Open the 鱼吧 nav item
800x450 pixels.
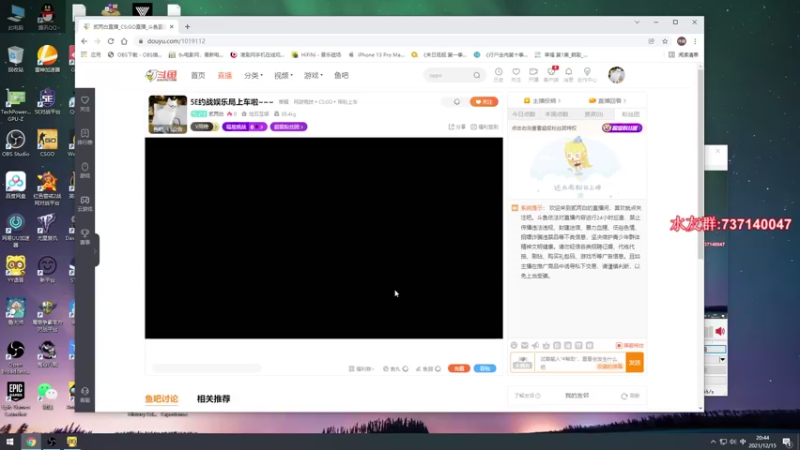341,76
